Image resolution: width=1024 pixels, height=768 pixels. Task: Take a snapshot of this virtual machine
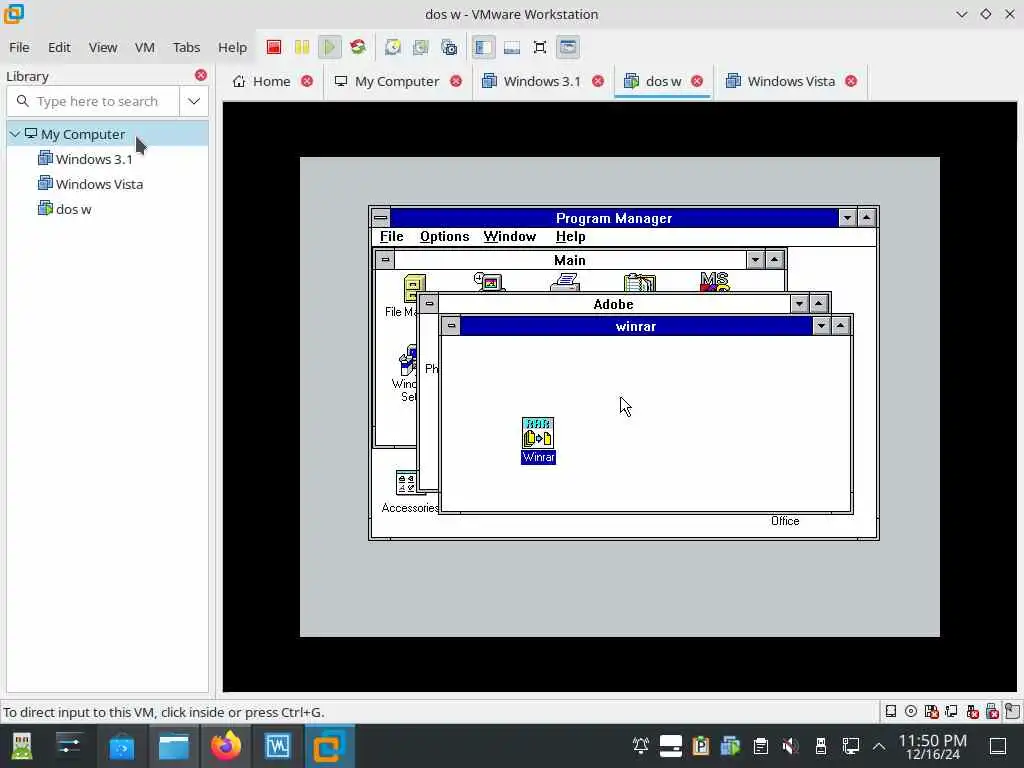point(392,47)
